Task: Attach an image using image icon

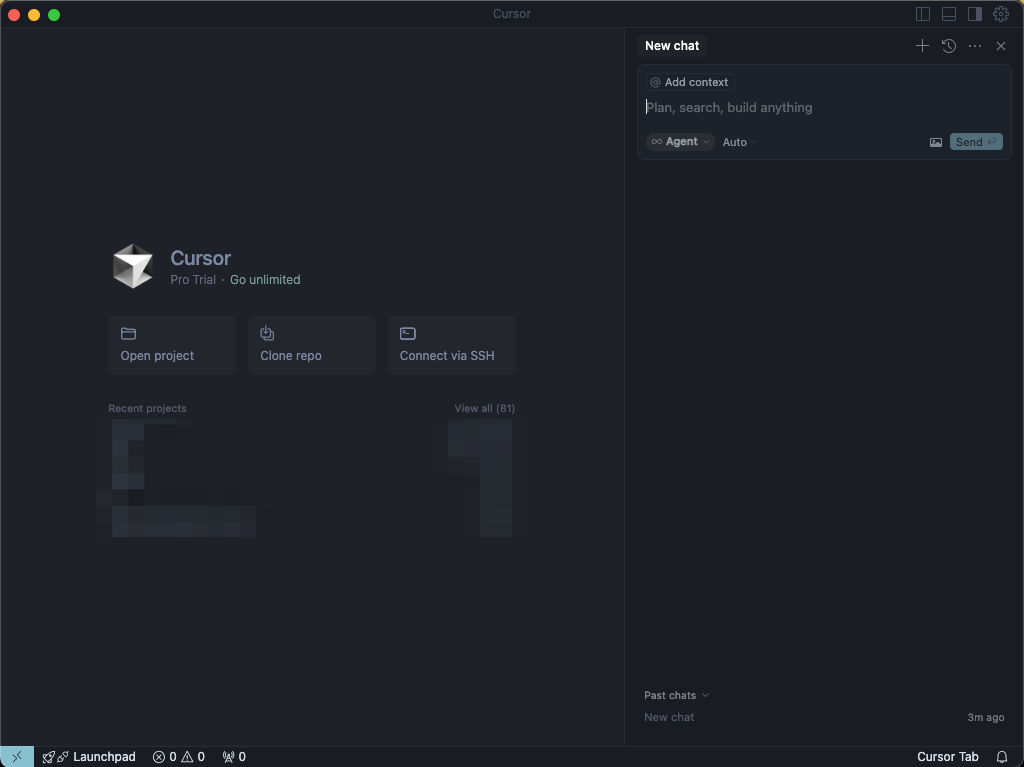Action: point(935,142)
